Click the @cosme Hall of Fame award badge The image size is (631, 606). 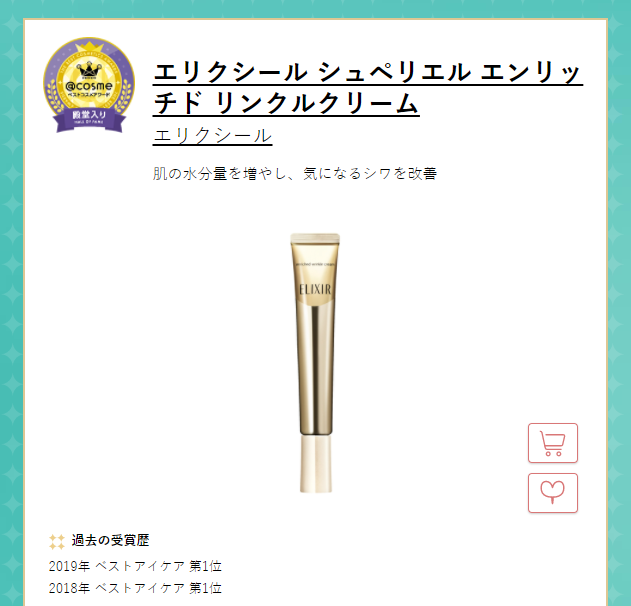[89, 85]
